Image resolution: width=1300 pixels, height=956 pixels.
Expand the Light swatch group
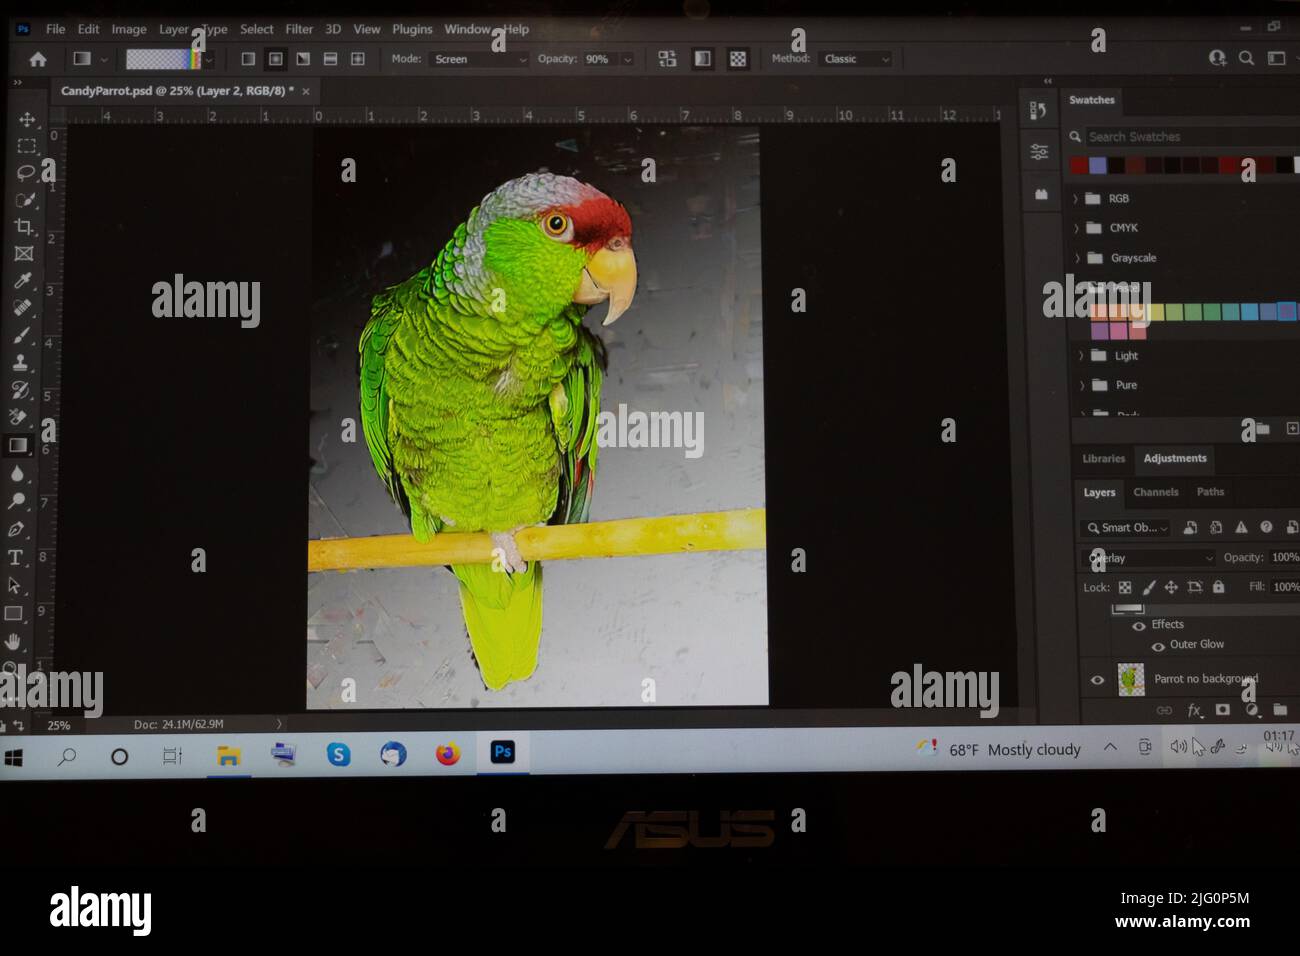pyautogui.click(x=1081, y=356)
